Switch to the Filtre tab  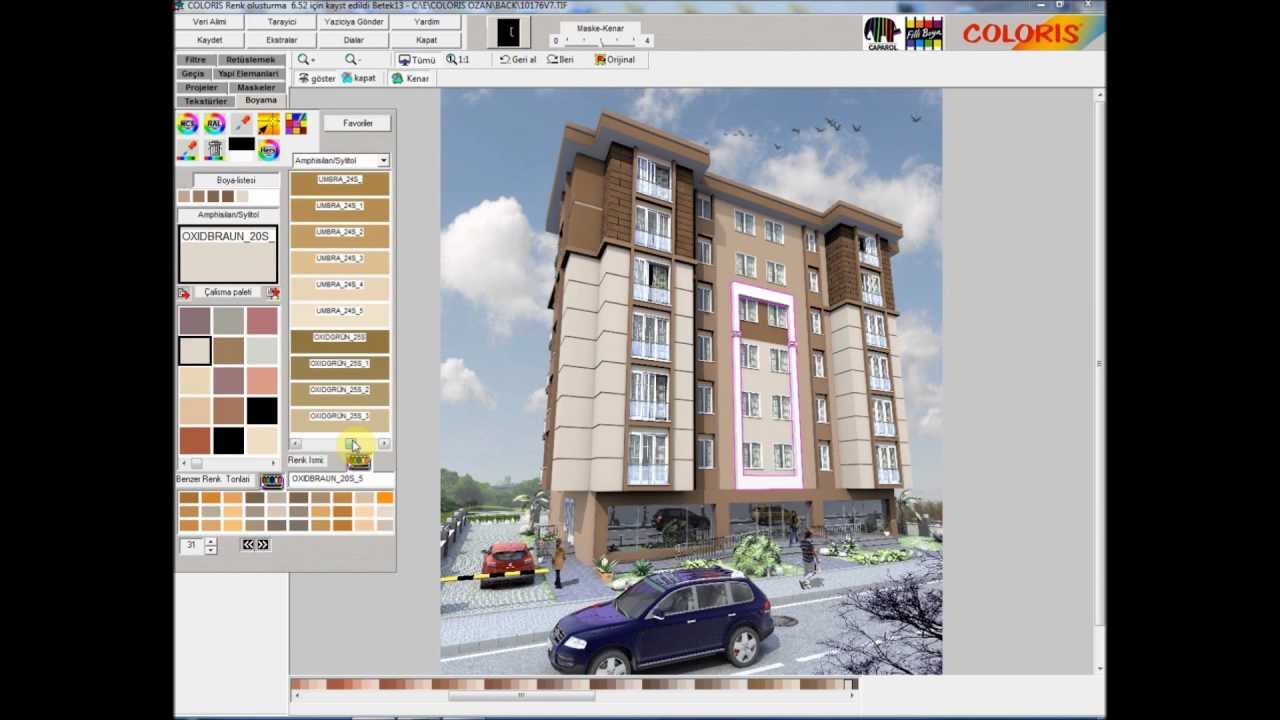pyautogui.click(x=196, y=60)
